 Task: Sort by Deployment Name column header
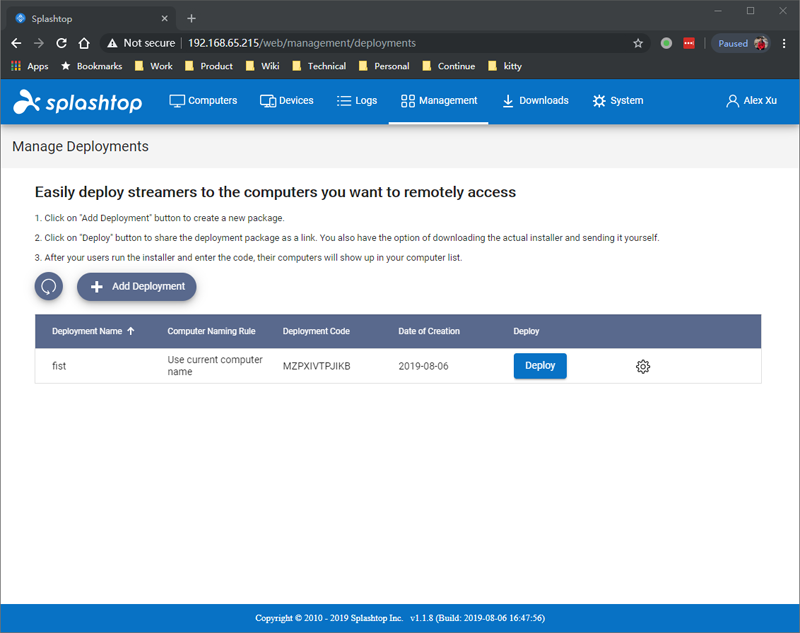coord(93,331)
